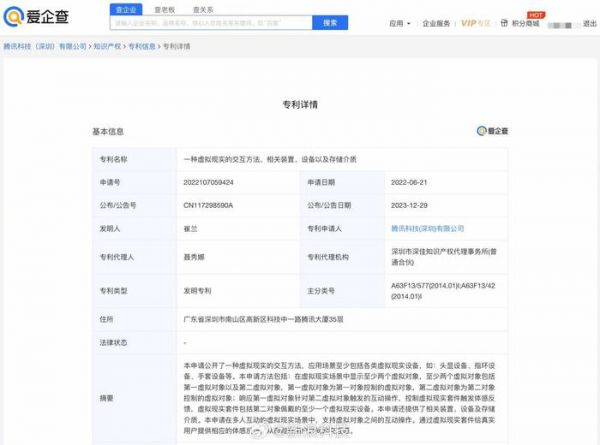Open the 知识产权 breadcrumb link
The width and height of the screenshot is (600, 445).
coord(108,46)
